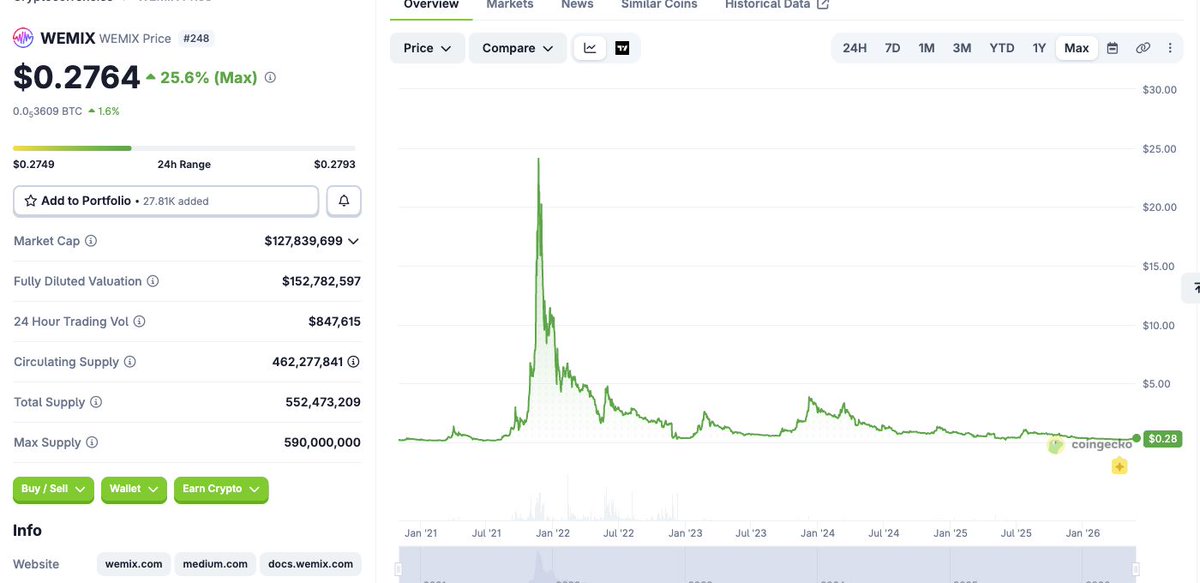Click the $152,782,597 valuation value
Image resolution: width=1200 pixels, height=583 pixels.
[x=321, y=282]
